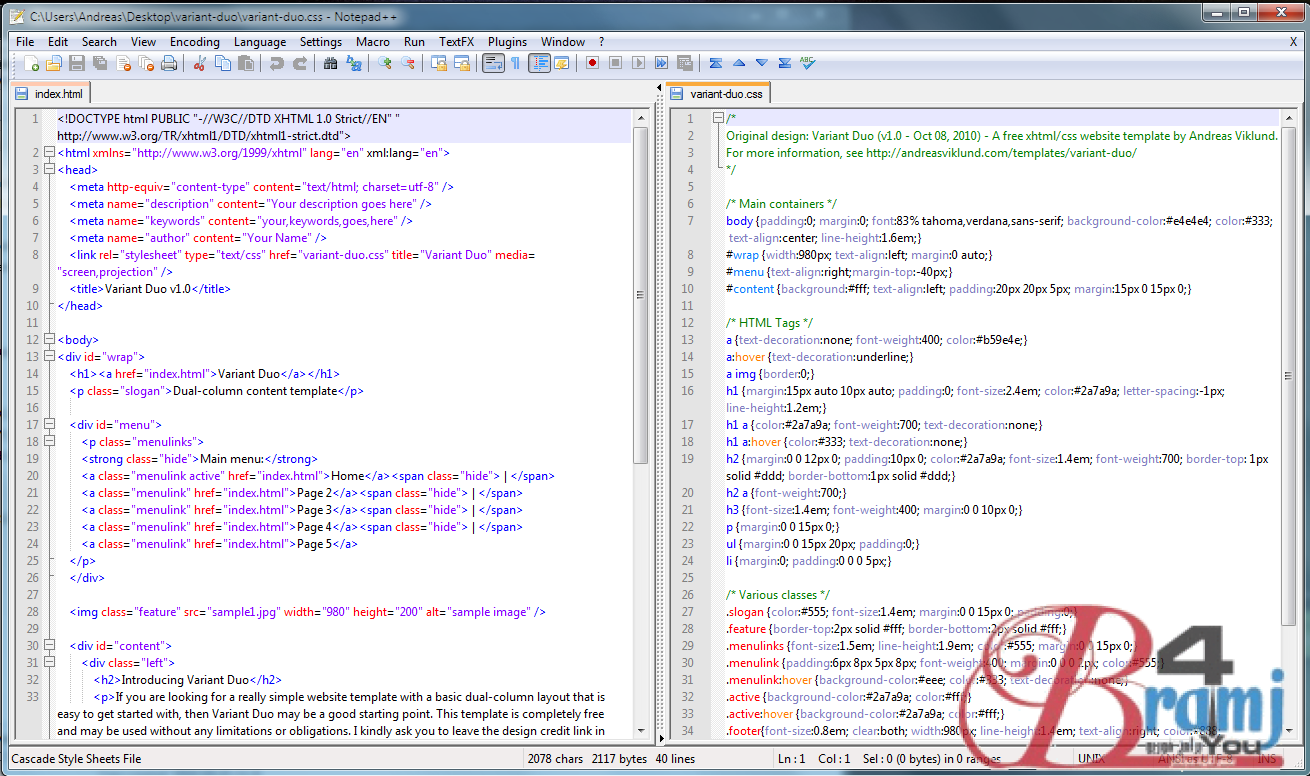Click the Play macro recording icon

(x=638, y=62)
